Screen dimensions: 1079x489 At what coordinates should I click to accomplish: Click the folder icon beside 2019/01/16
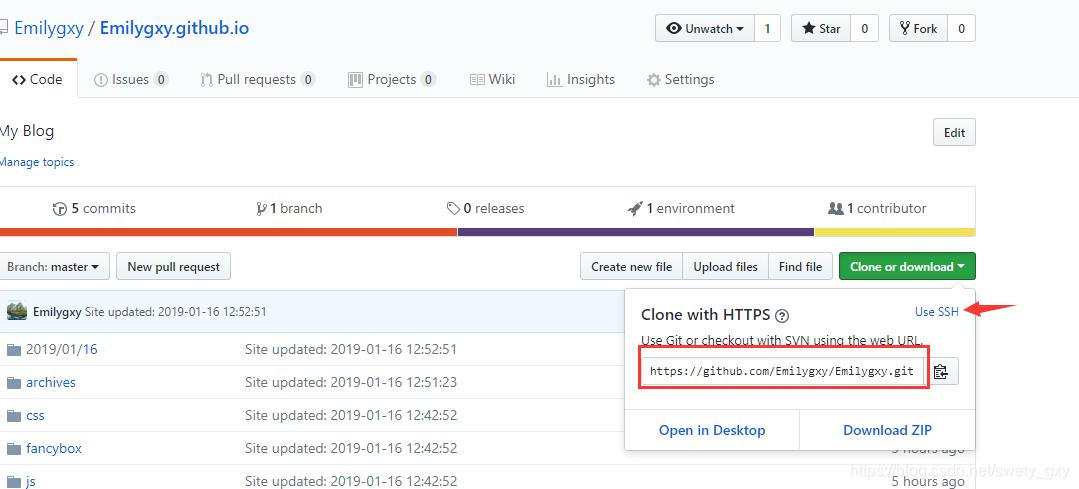[14, 349]
